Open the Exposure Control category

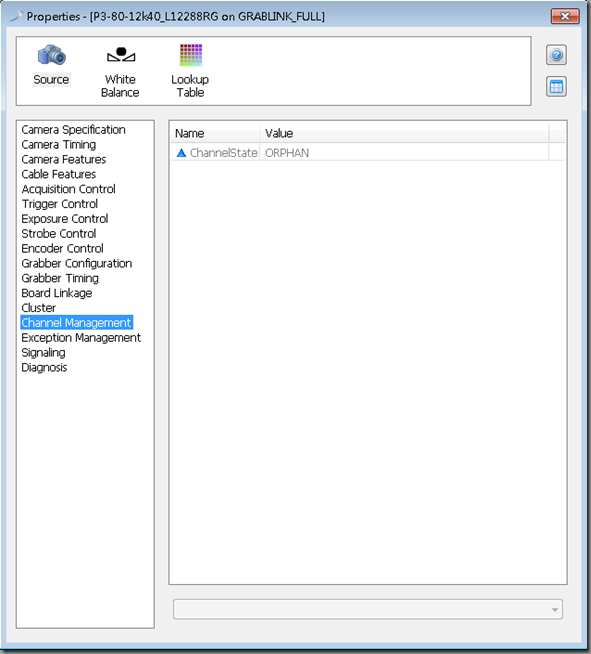coord(65,219)
